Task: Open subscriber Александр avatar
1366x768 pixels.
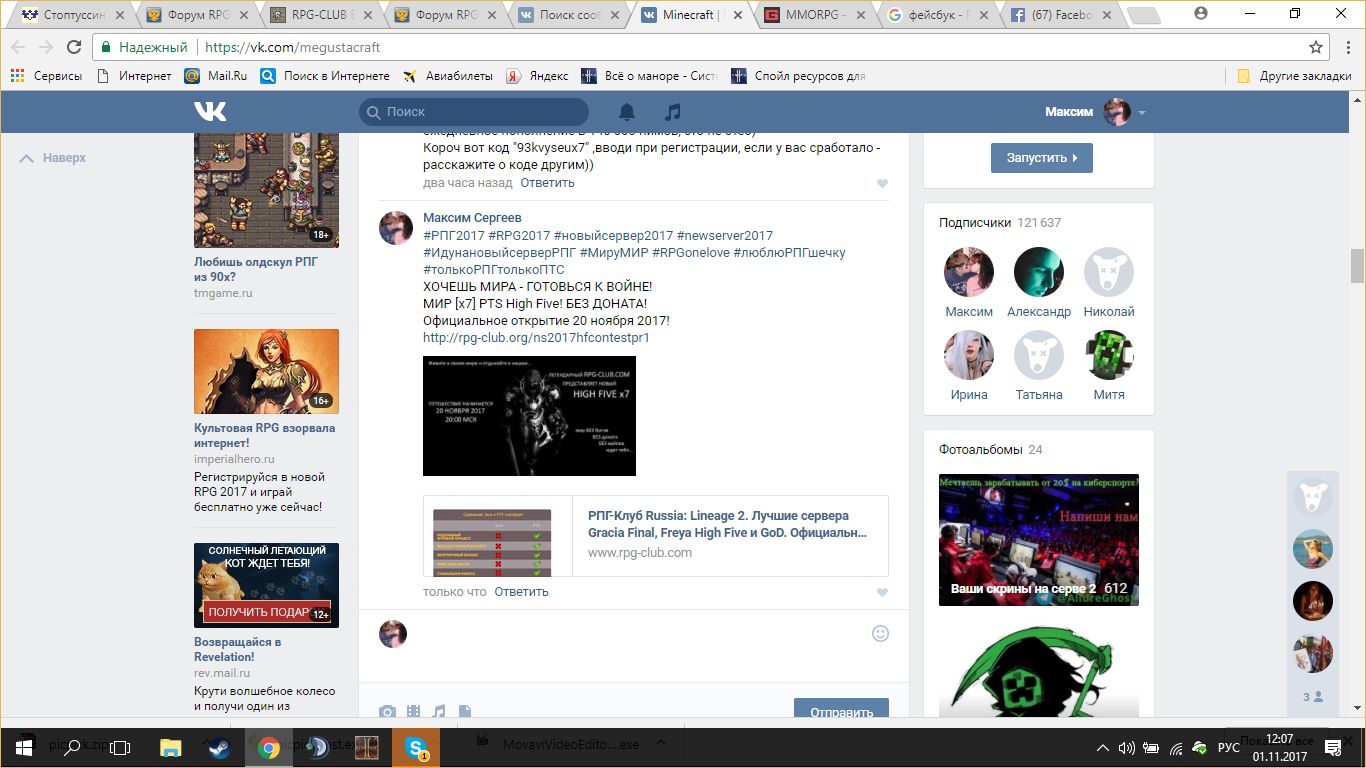Action: (x=1039, y=272)
